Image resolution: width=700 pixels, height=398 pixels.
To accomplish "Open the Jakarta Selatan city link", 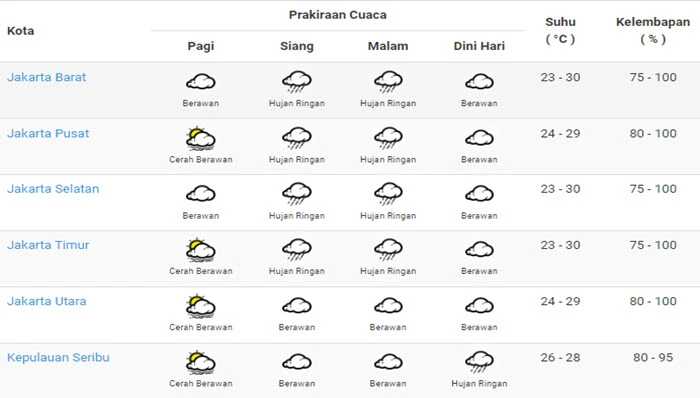I will (53, 189).
